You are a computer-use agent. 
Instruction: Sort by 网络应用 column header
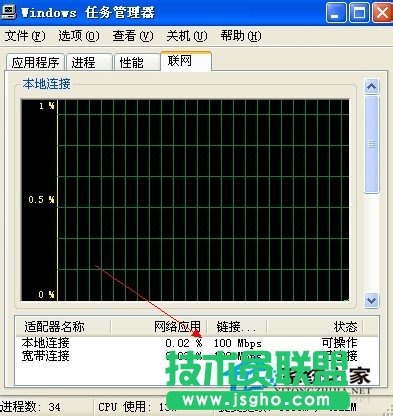159,327
